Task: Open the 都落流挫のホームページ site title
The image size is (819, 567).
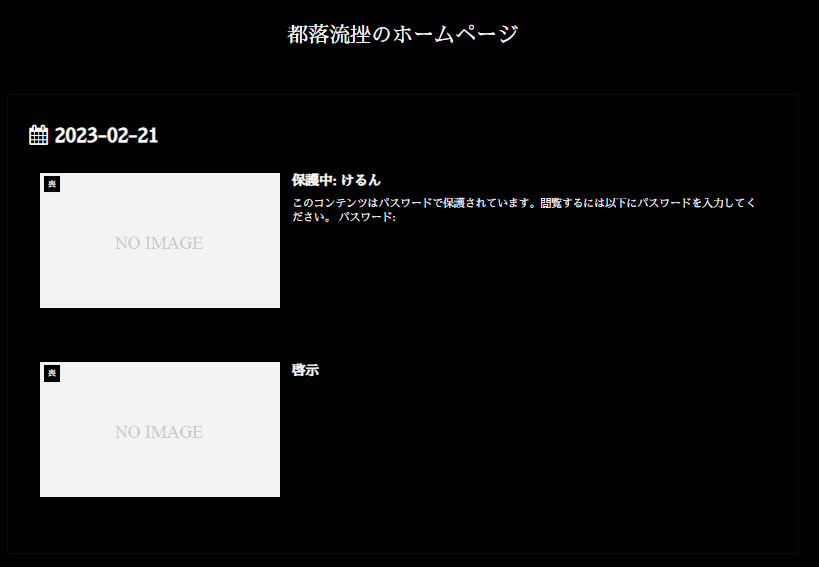Action: [x=403, y=34]
